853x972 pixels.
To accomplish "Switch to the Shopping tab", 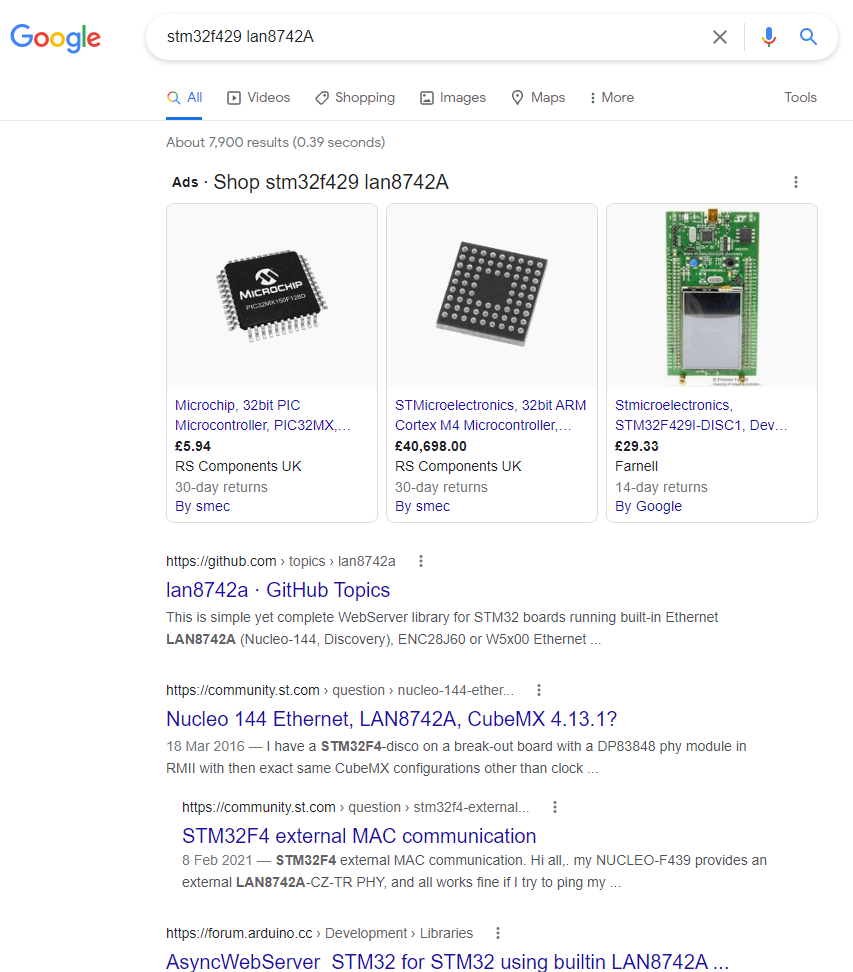I will (x=355, y=97).
